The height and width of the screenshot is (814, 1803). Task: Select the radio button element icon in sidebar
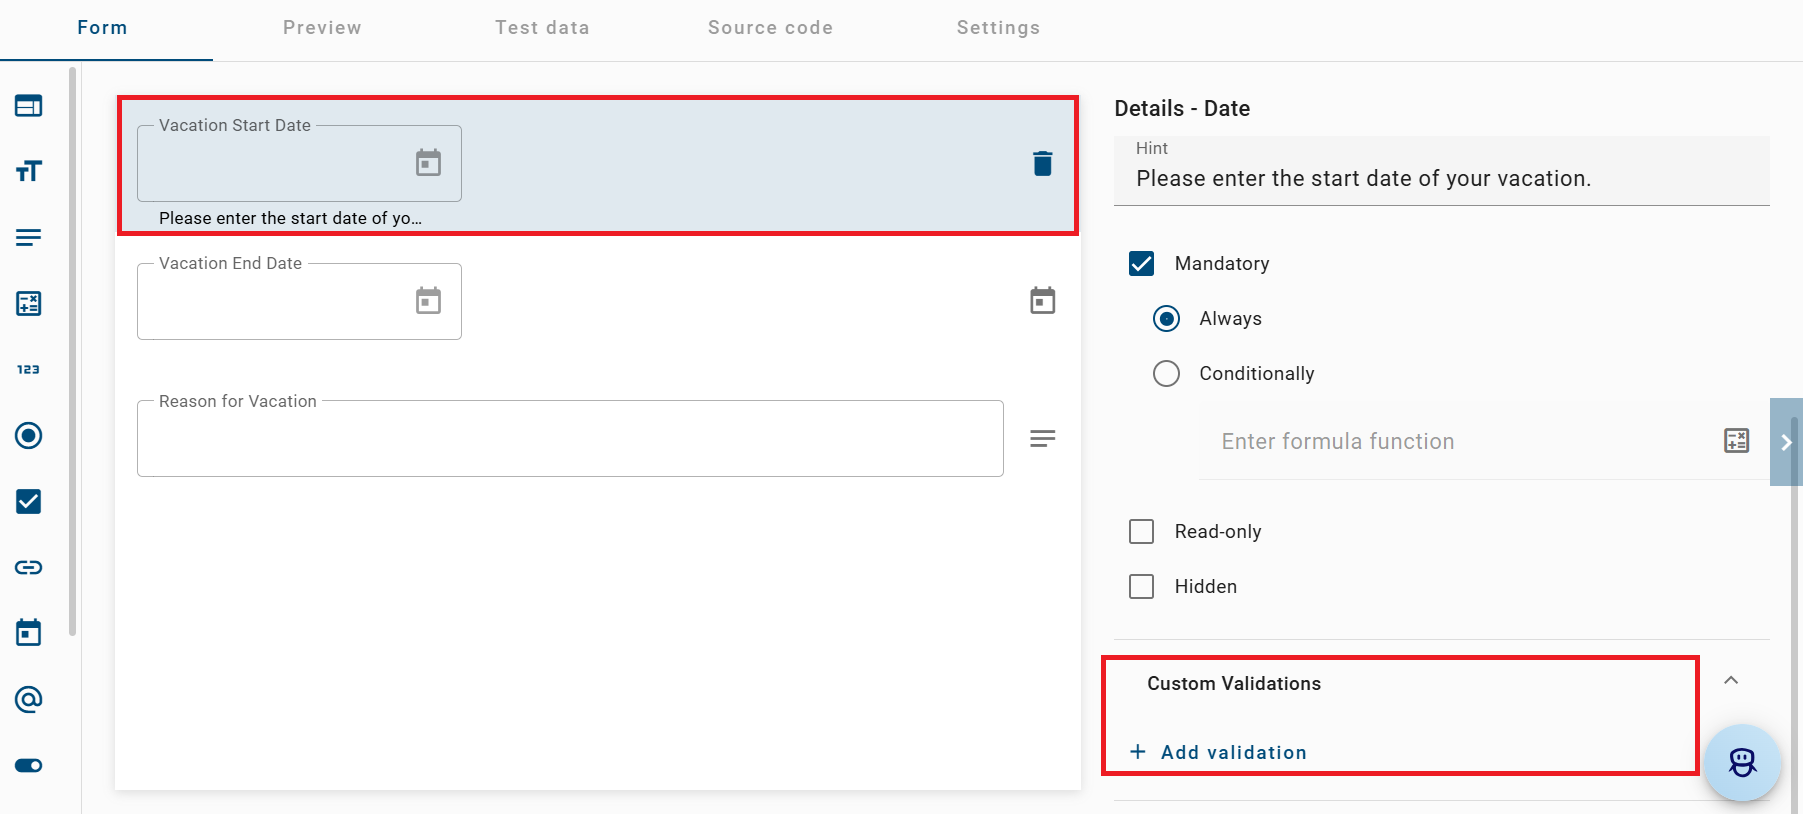click(x=28, y=435)
